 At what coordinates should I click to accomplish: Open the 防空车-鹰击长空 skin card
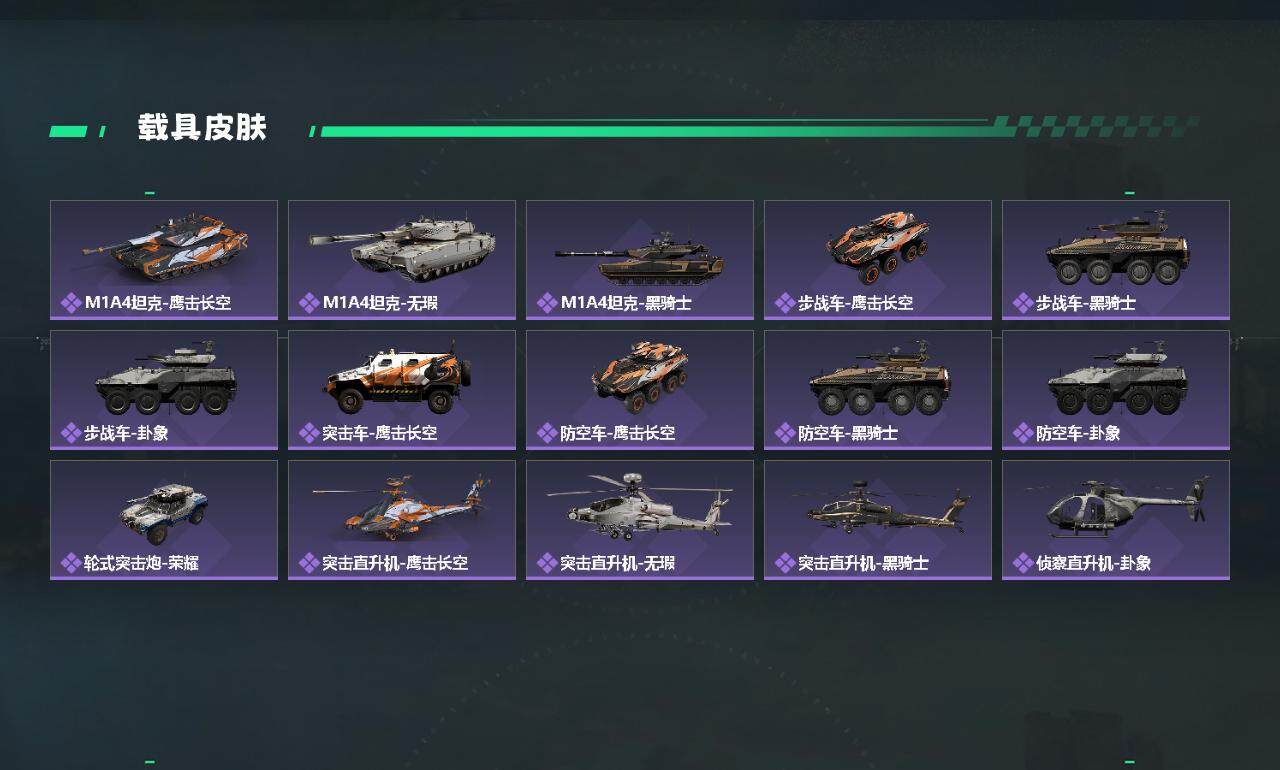(640, 390)
